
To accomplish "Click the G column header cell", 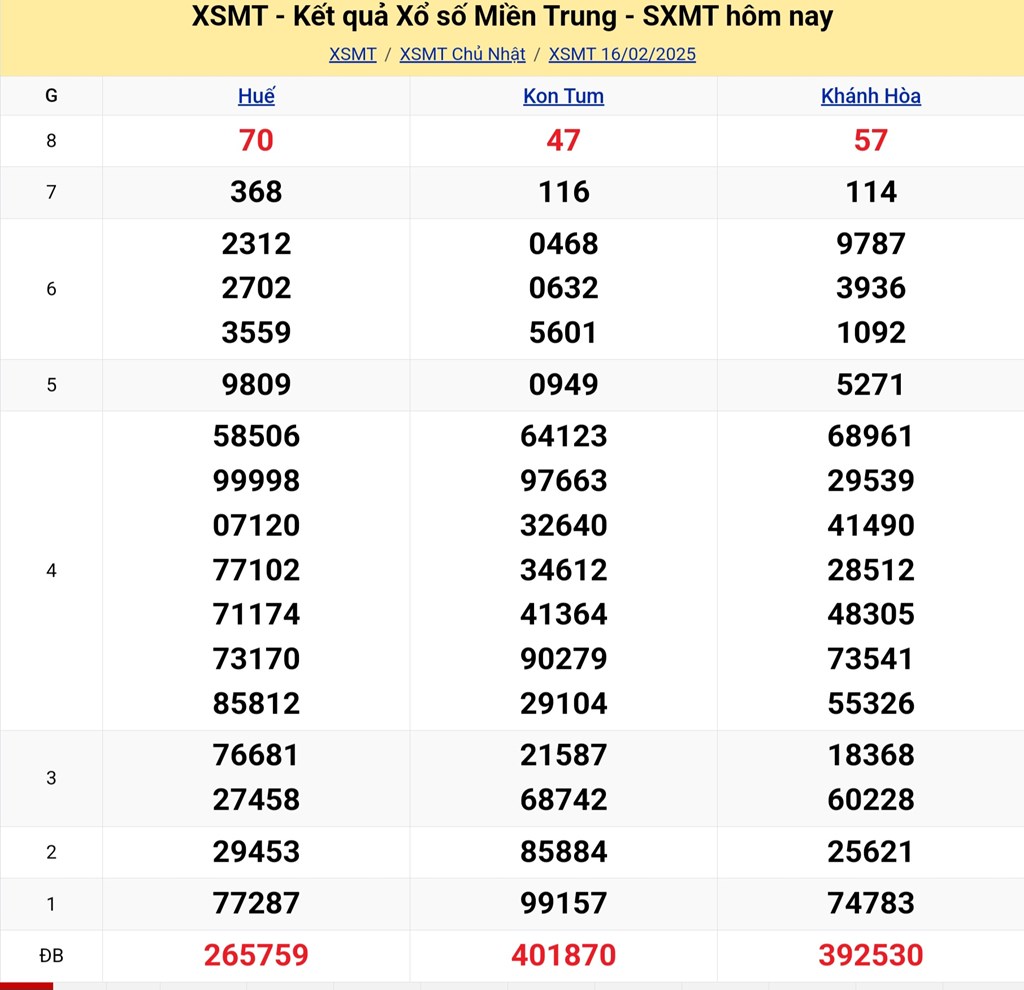I will pos(51,96).
